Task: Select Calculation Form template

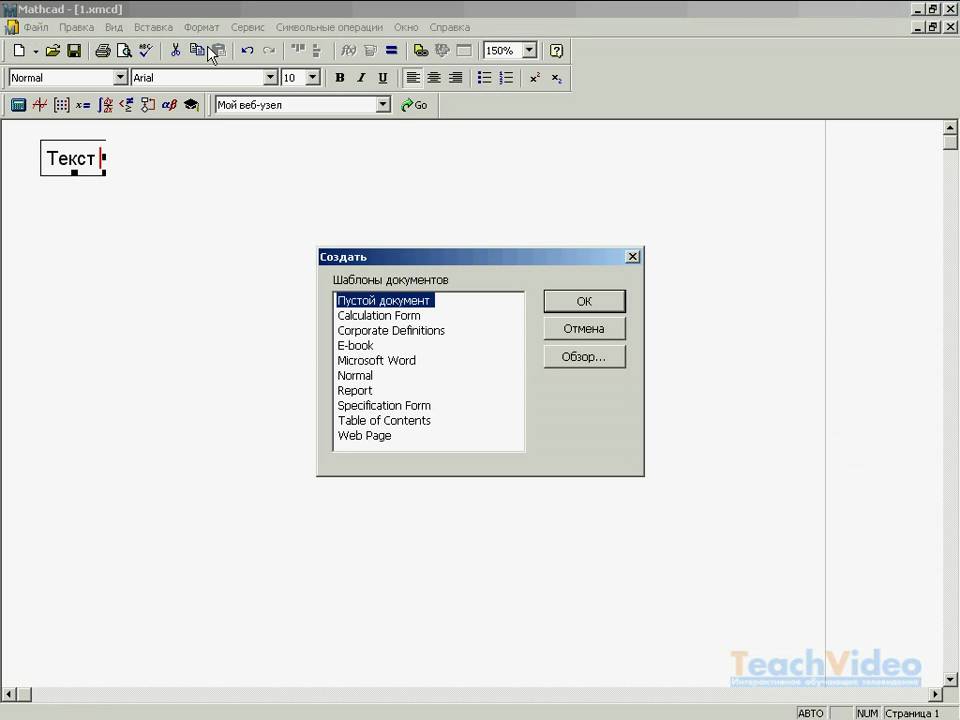Action: click(379, 316)
